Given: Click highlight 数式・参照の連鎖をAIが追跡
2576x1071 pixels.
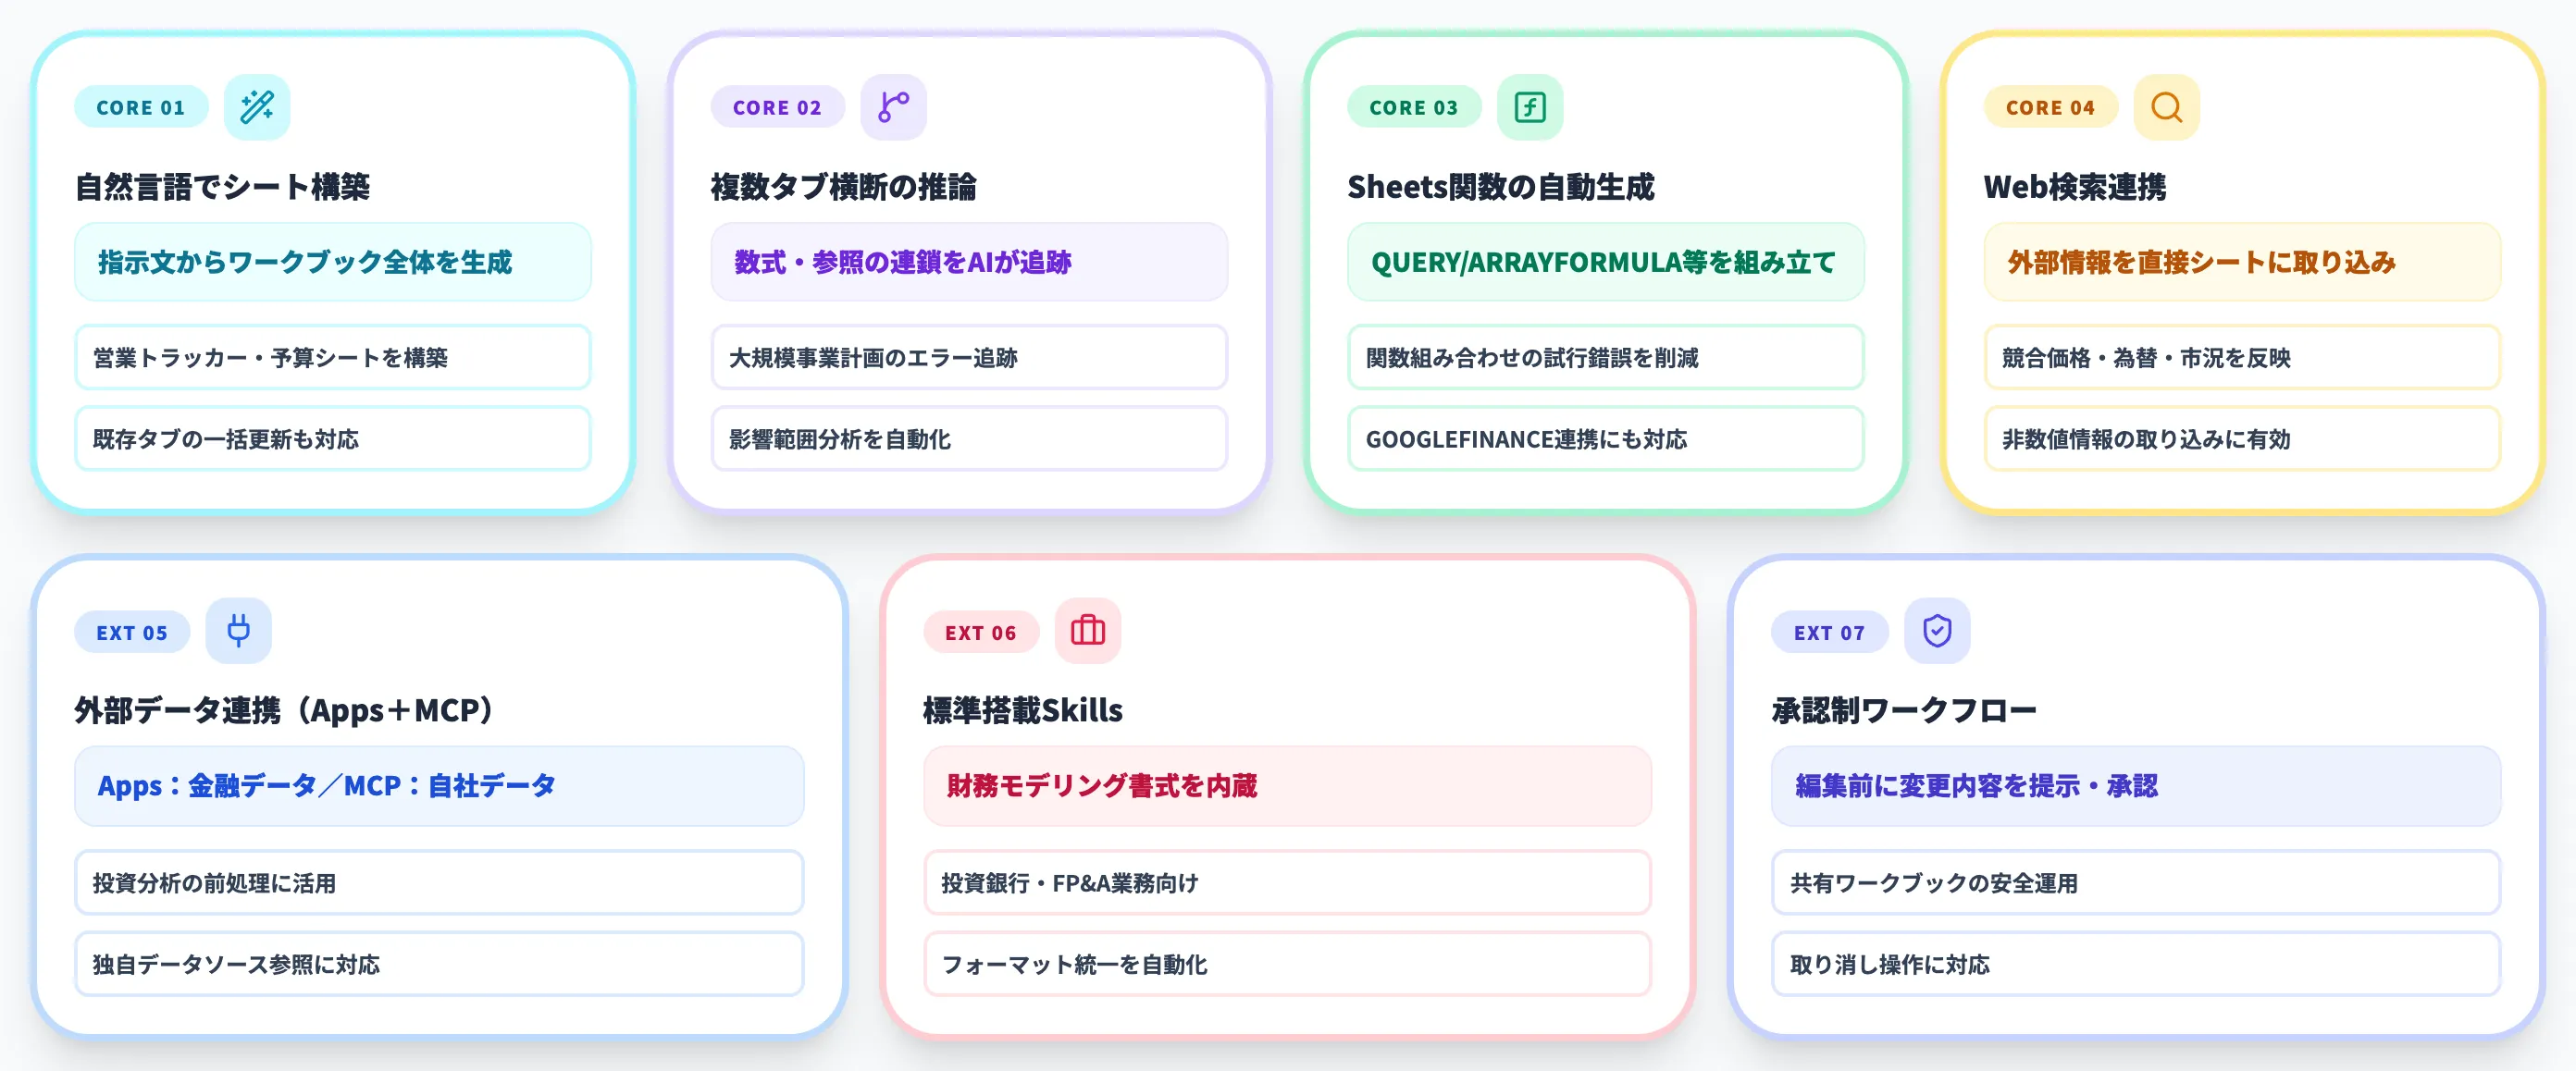Looking at the screenshot, I should click(x=969, y=262).
